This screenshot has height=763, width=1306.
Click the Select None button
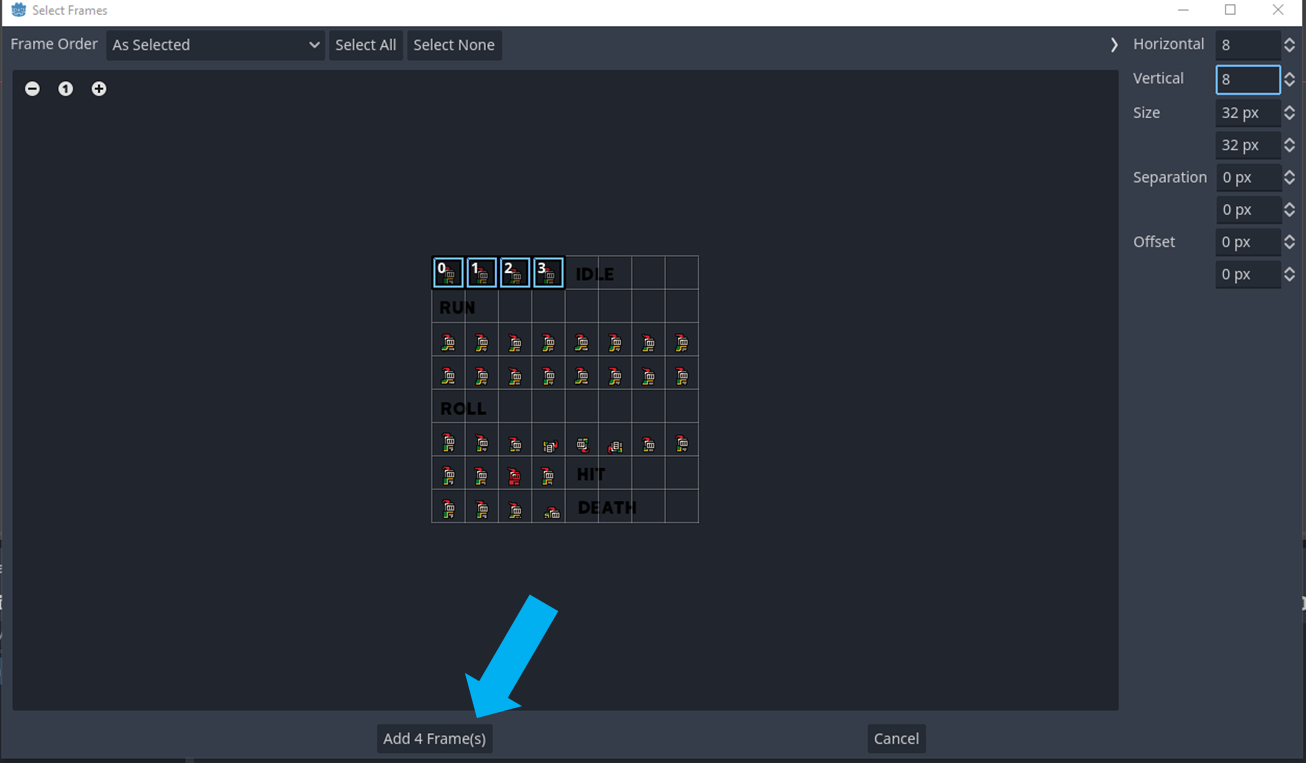[454, 45]
